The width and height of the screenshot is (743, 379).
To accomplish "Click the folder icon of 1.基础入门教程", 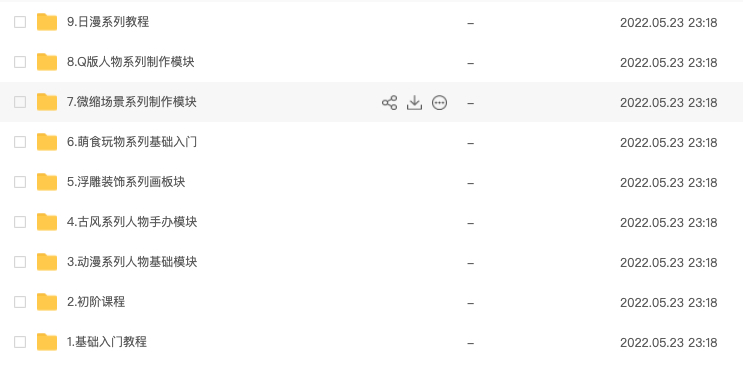I will [47, 342].
